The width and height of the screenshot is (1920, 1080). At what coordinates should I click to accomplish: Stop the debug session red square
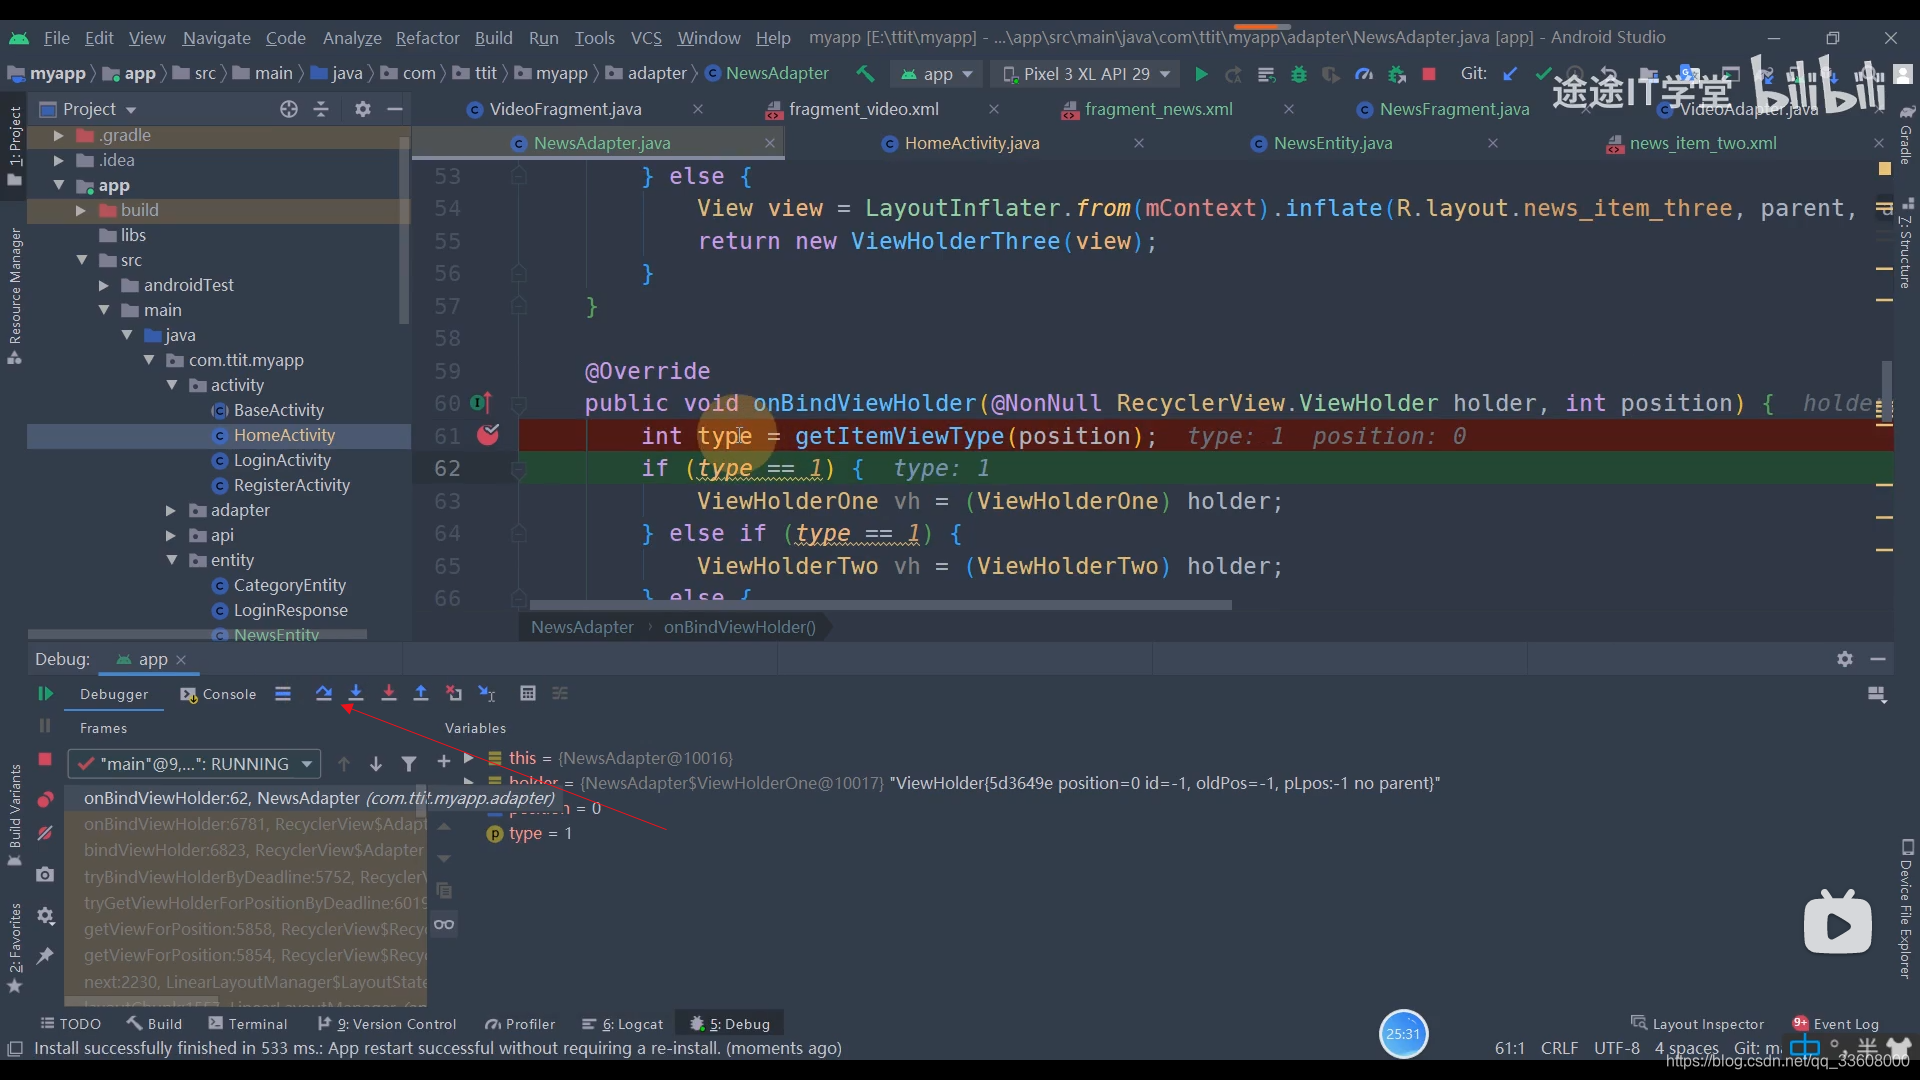(45, 760)
